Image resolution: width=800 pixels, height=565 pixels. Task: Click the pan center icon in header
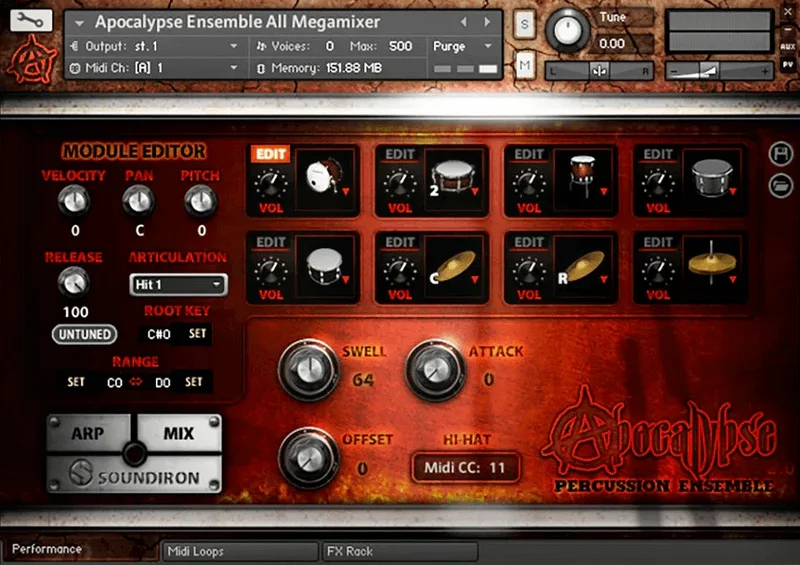[599, 71]
